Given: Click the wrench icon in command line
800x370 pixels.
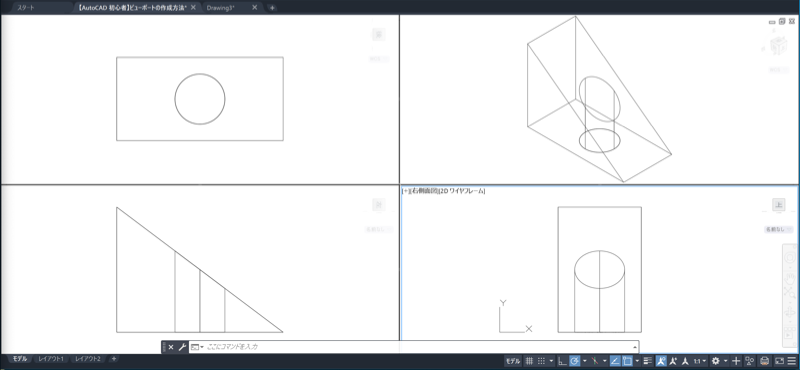Looking at the screenshot, I should tap(182, 347).
